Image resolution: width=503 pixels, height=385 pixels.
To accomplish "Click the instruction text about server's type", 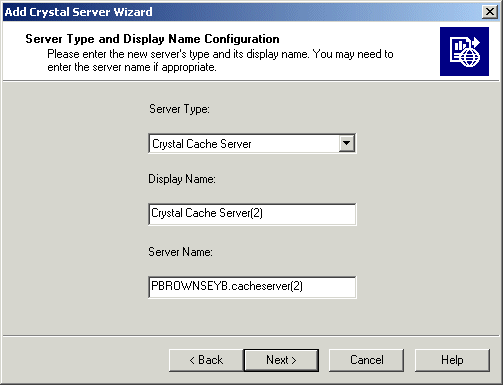I will 220,61.
